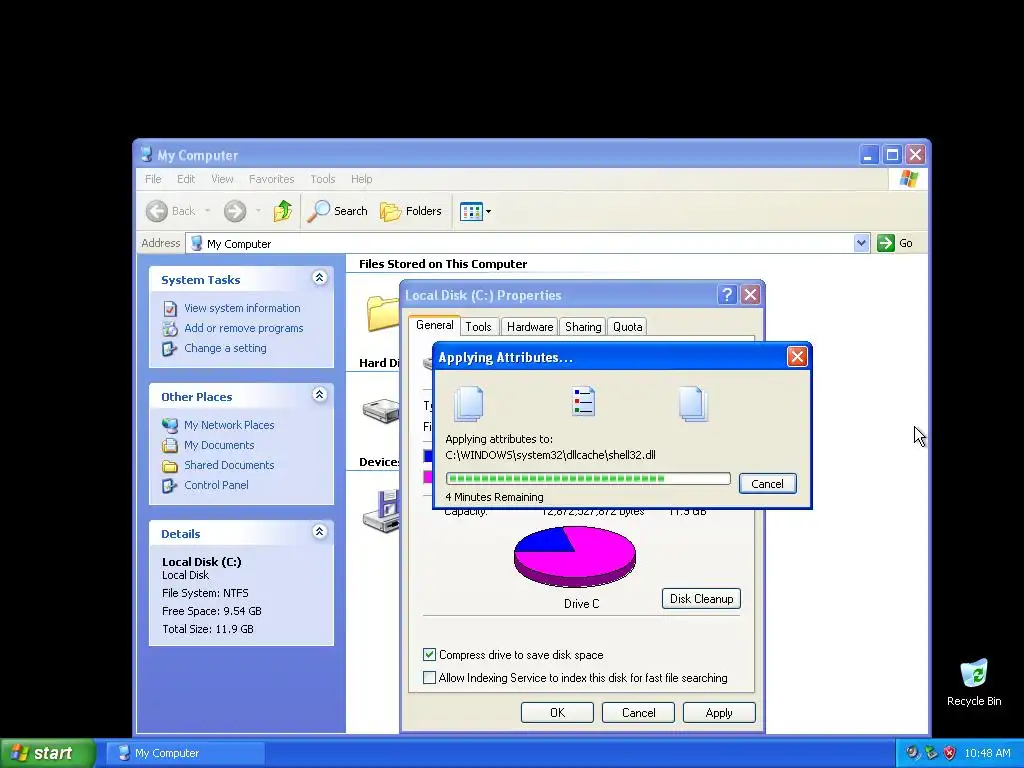Screen dimensions: 1024x768
Task: Open the Search toolbar button
Action: click(338, 211)
